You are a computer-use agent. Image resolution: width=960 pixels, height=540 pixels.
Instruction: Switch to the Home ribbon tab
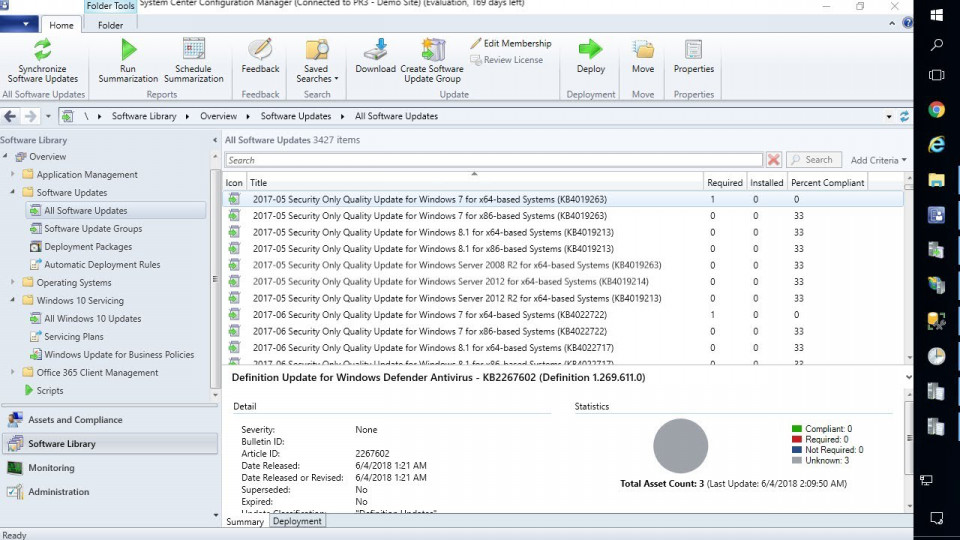61,25
